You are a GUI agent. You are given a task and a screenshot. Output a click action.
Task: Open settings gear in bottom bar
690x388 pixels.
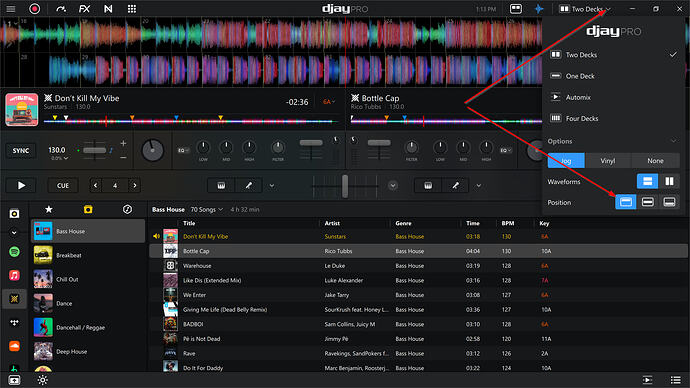42,380
